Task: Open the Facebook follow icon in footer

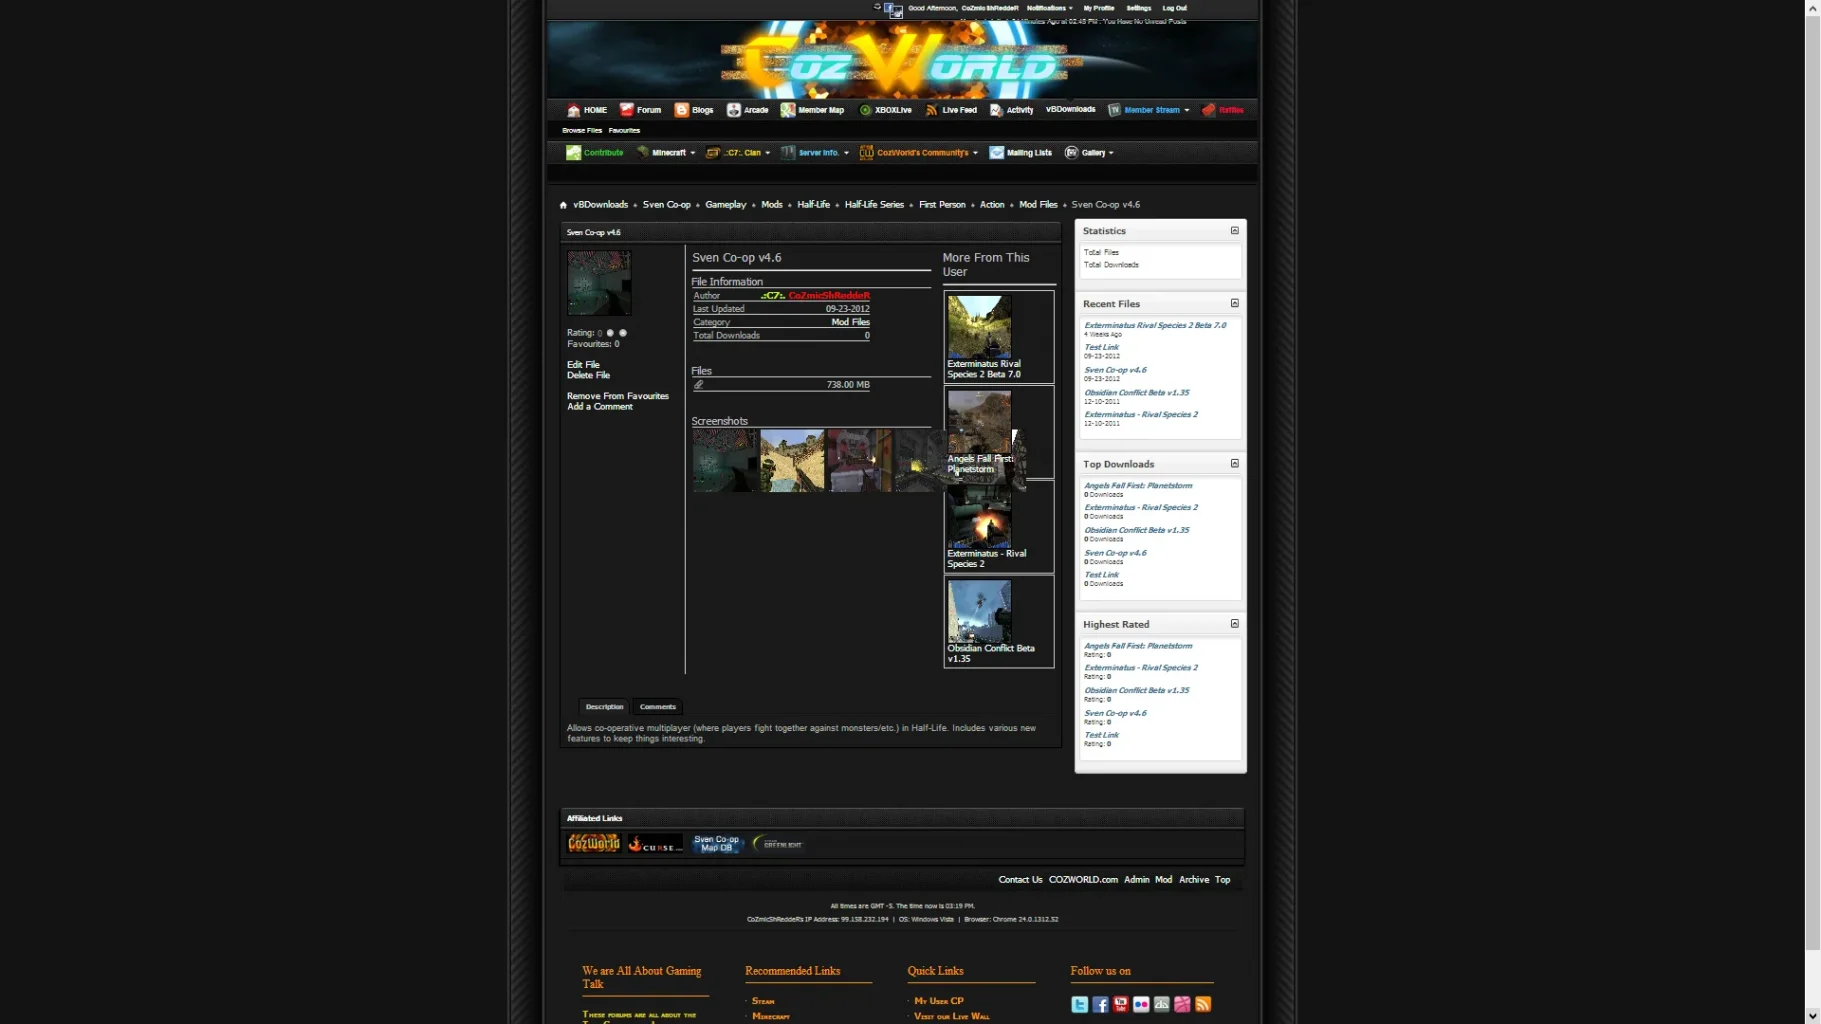Action: 1100,1005
